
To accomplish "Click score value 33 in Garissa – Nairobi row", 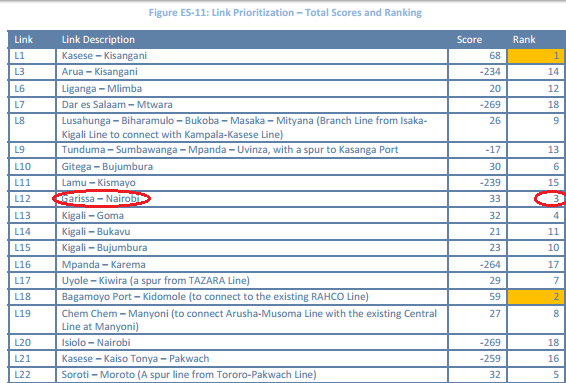I will (x=495, y=199).
